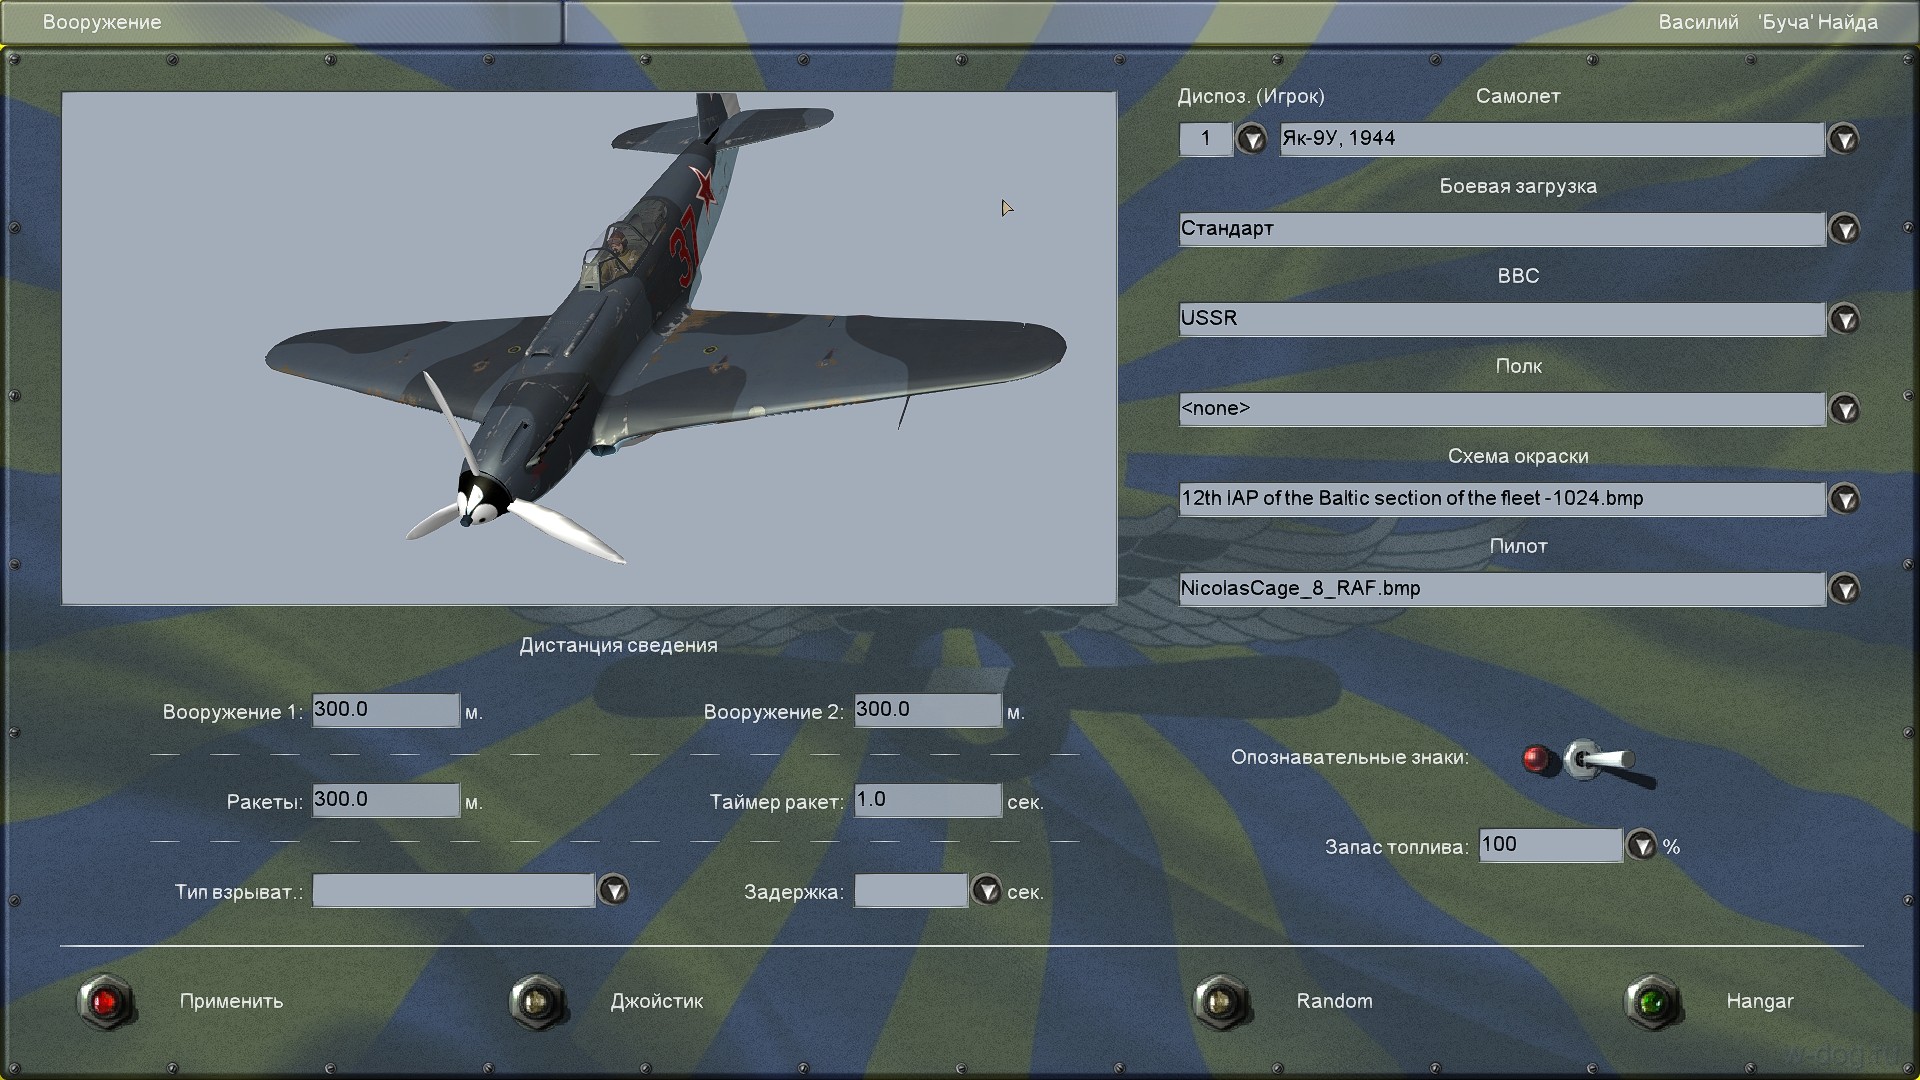Expand the Пилот pilot skin dropdown
The image size is (1920, 1080).
coord(1843,589)
